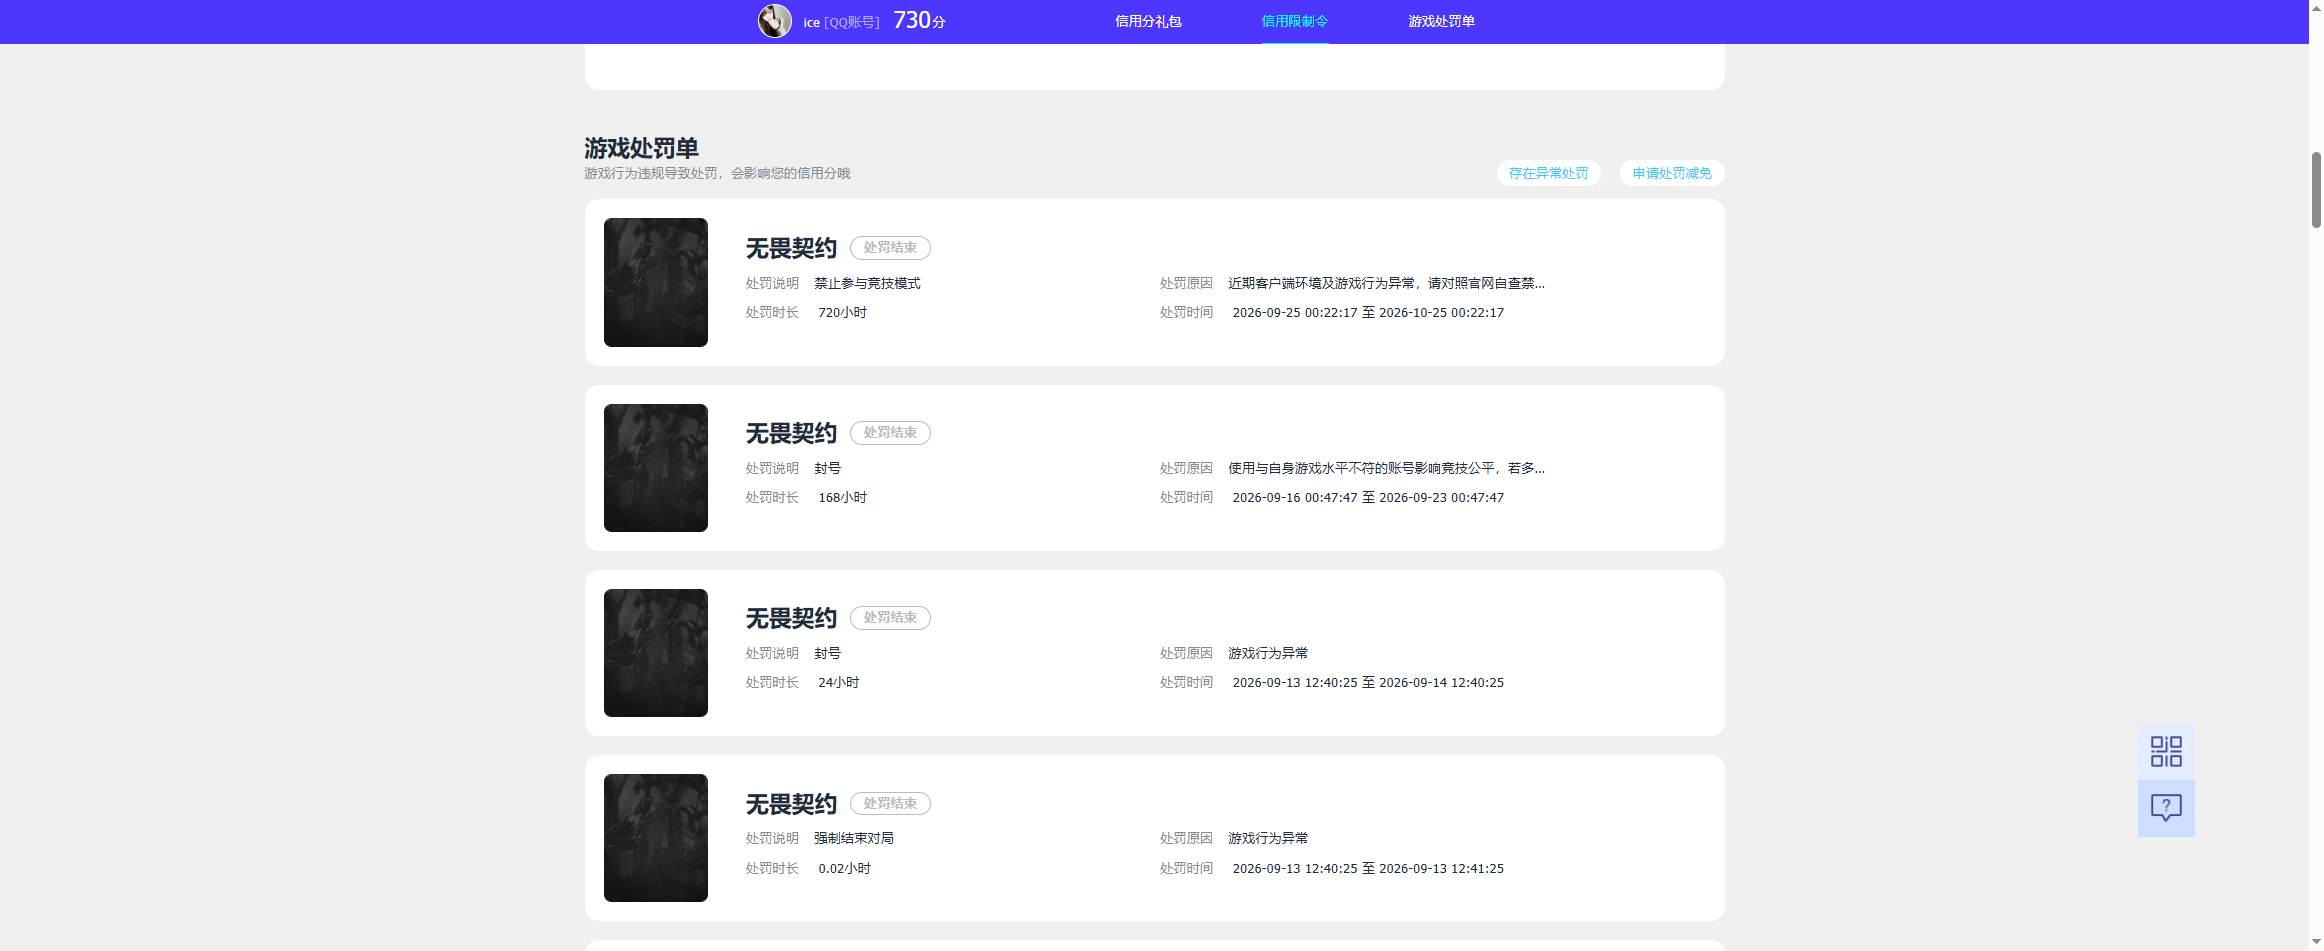Click 申请处罚减免 button
The image size is (2324, 951).
(x=1672, y=173)
